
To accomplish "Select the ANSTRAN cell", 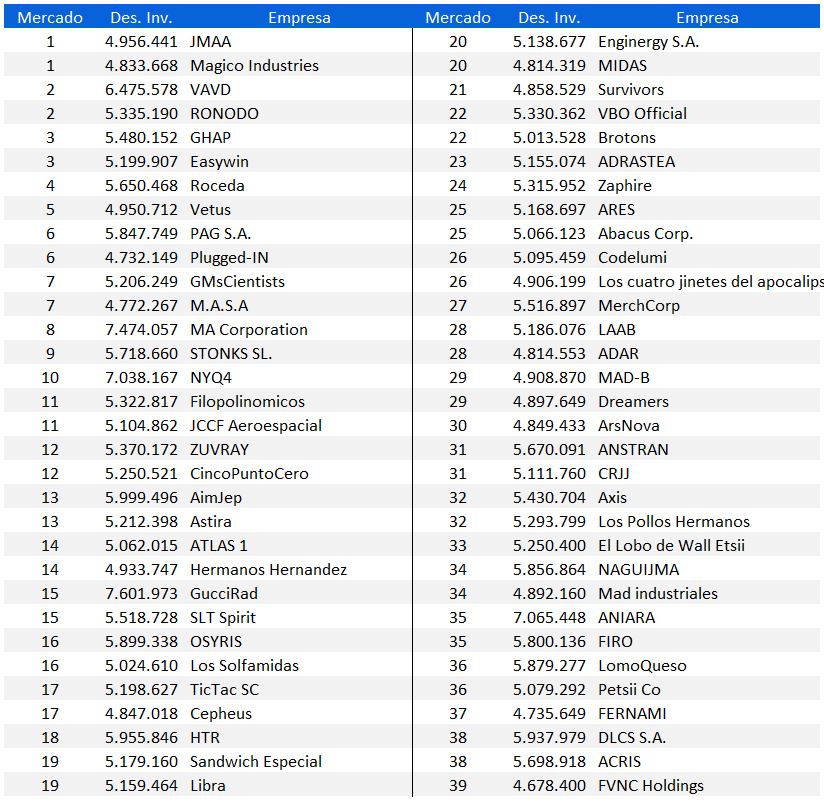I will pos(633,450).
